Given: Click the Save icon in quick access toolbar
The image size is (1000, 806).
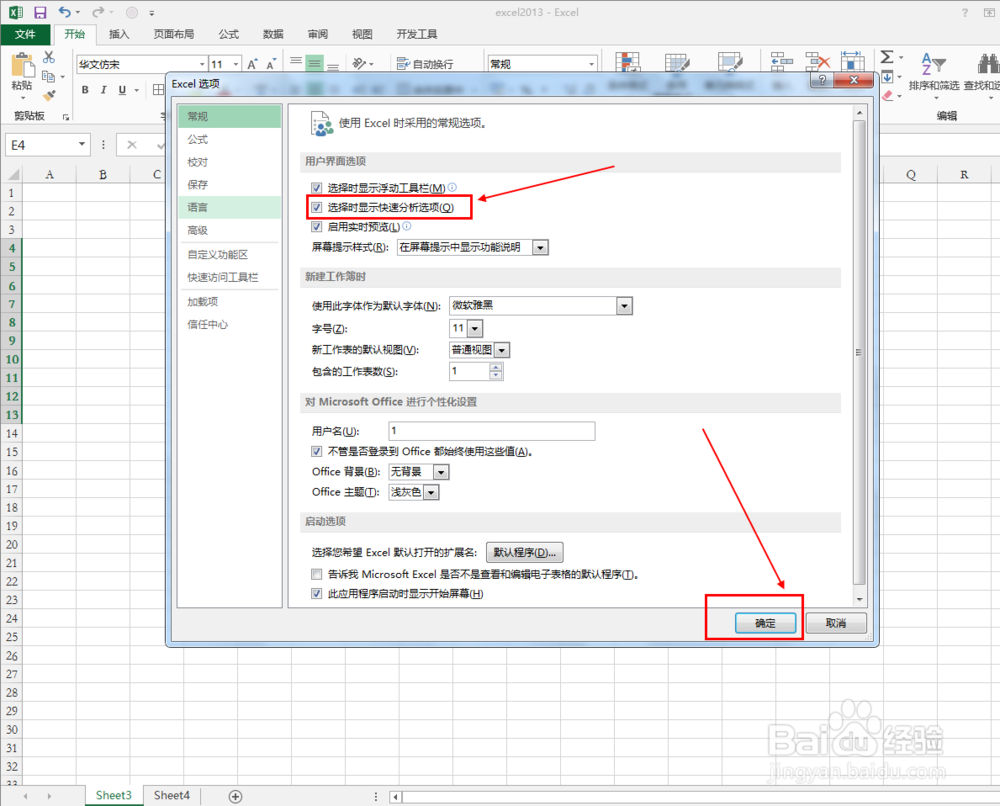Looking at the screenshot, I should (40, 12).
